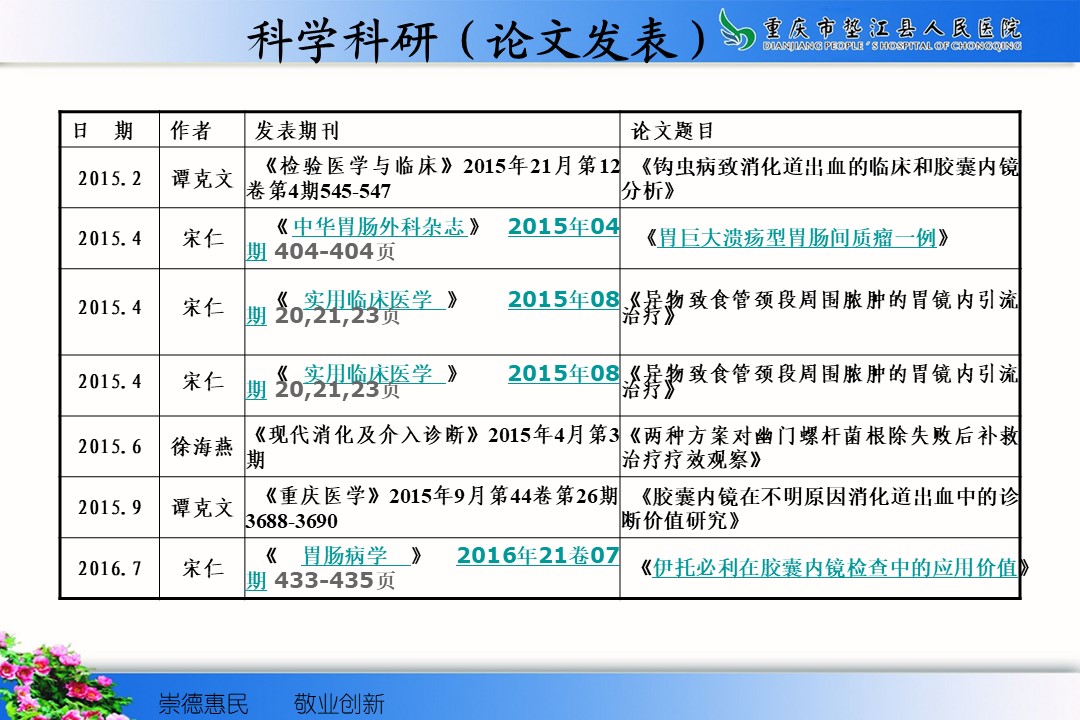Select the 发表期刊 column header
Image resolution: width=1080 pixels, height=720 pixels.
point(297,130)
